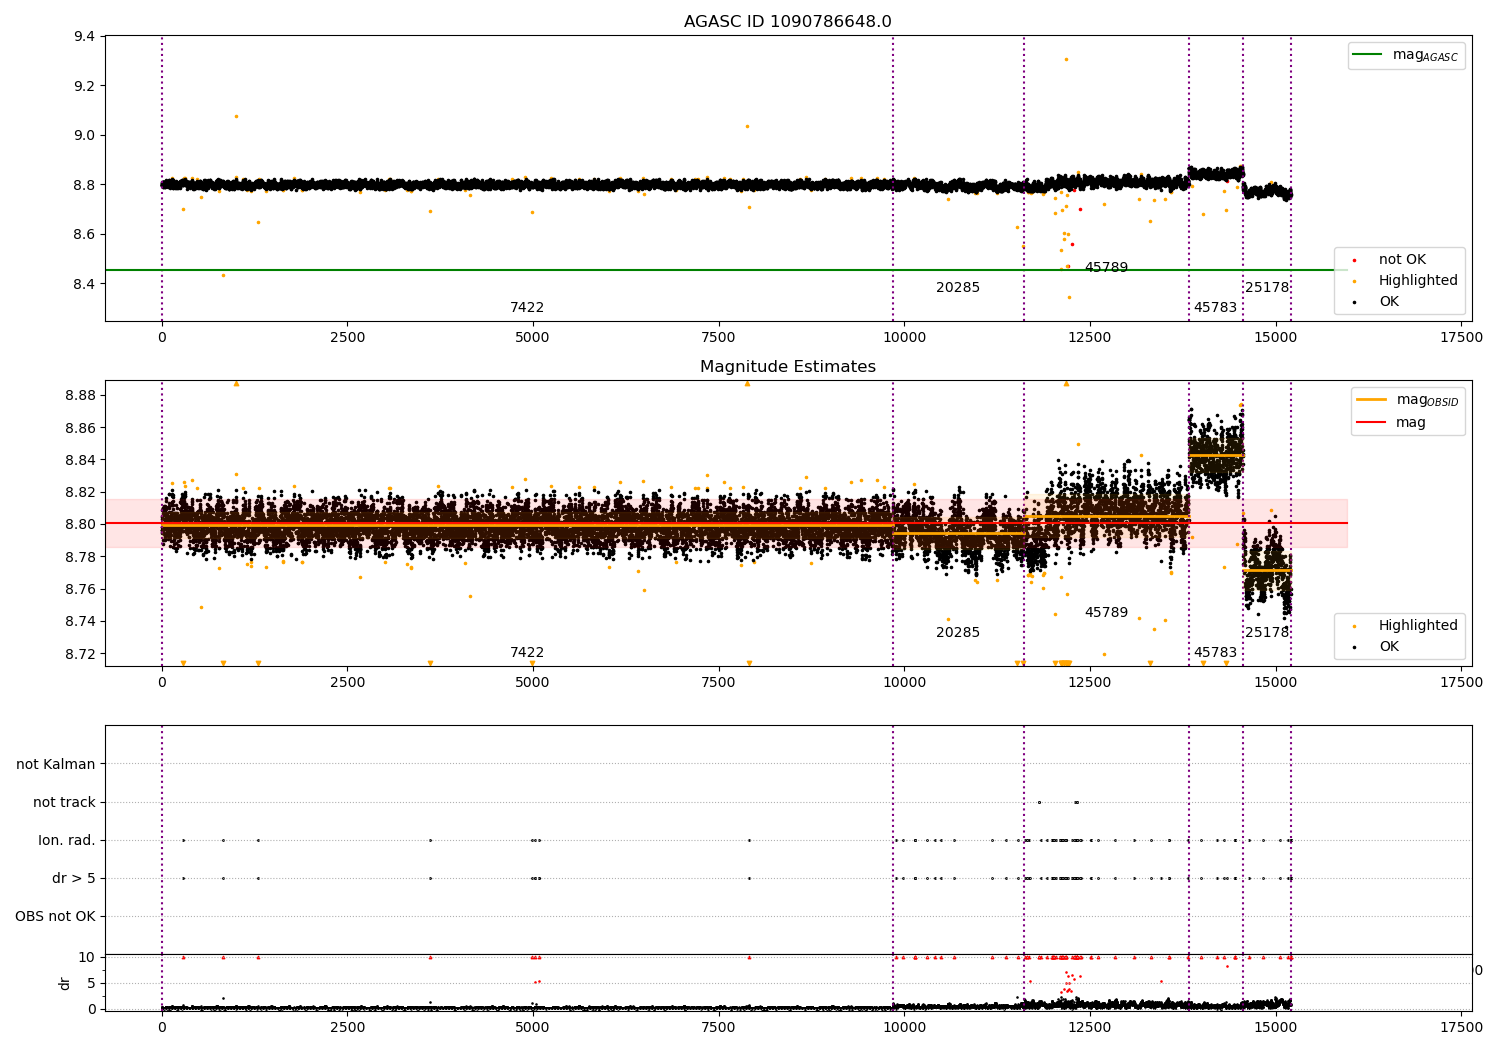Click obsid label 20285 in Magnitude Estimates plot

[x=958, y=633]
